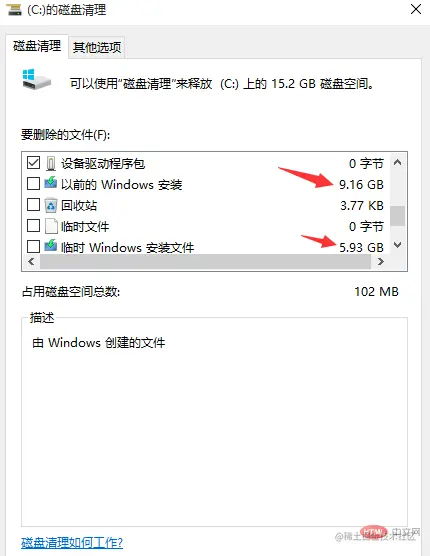The image size is (430, 556).
Task: Click the horizontal scroll left arrow
Action: pyautogui.click(x=31, y=262)
